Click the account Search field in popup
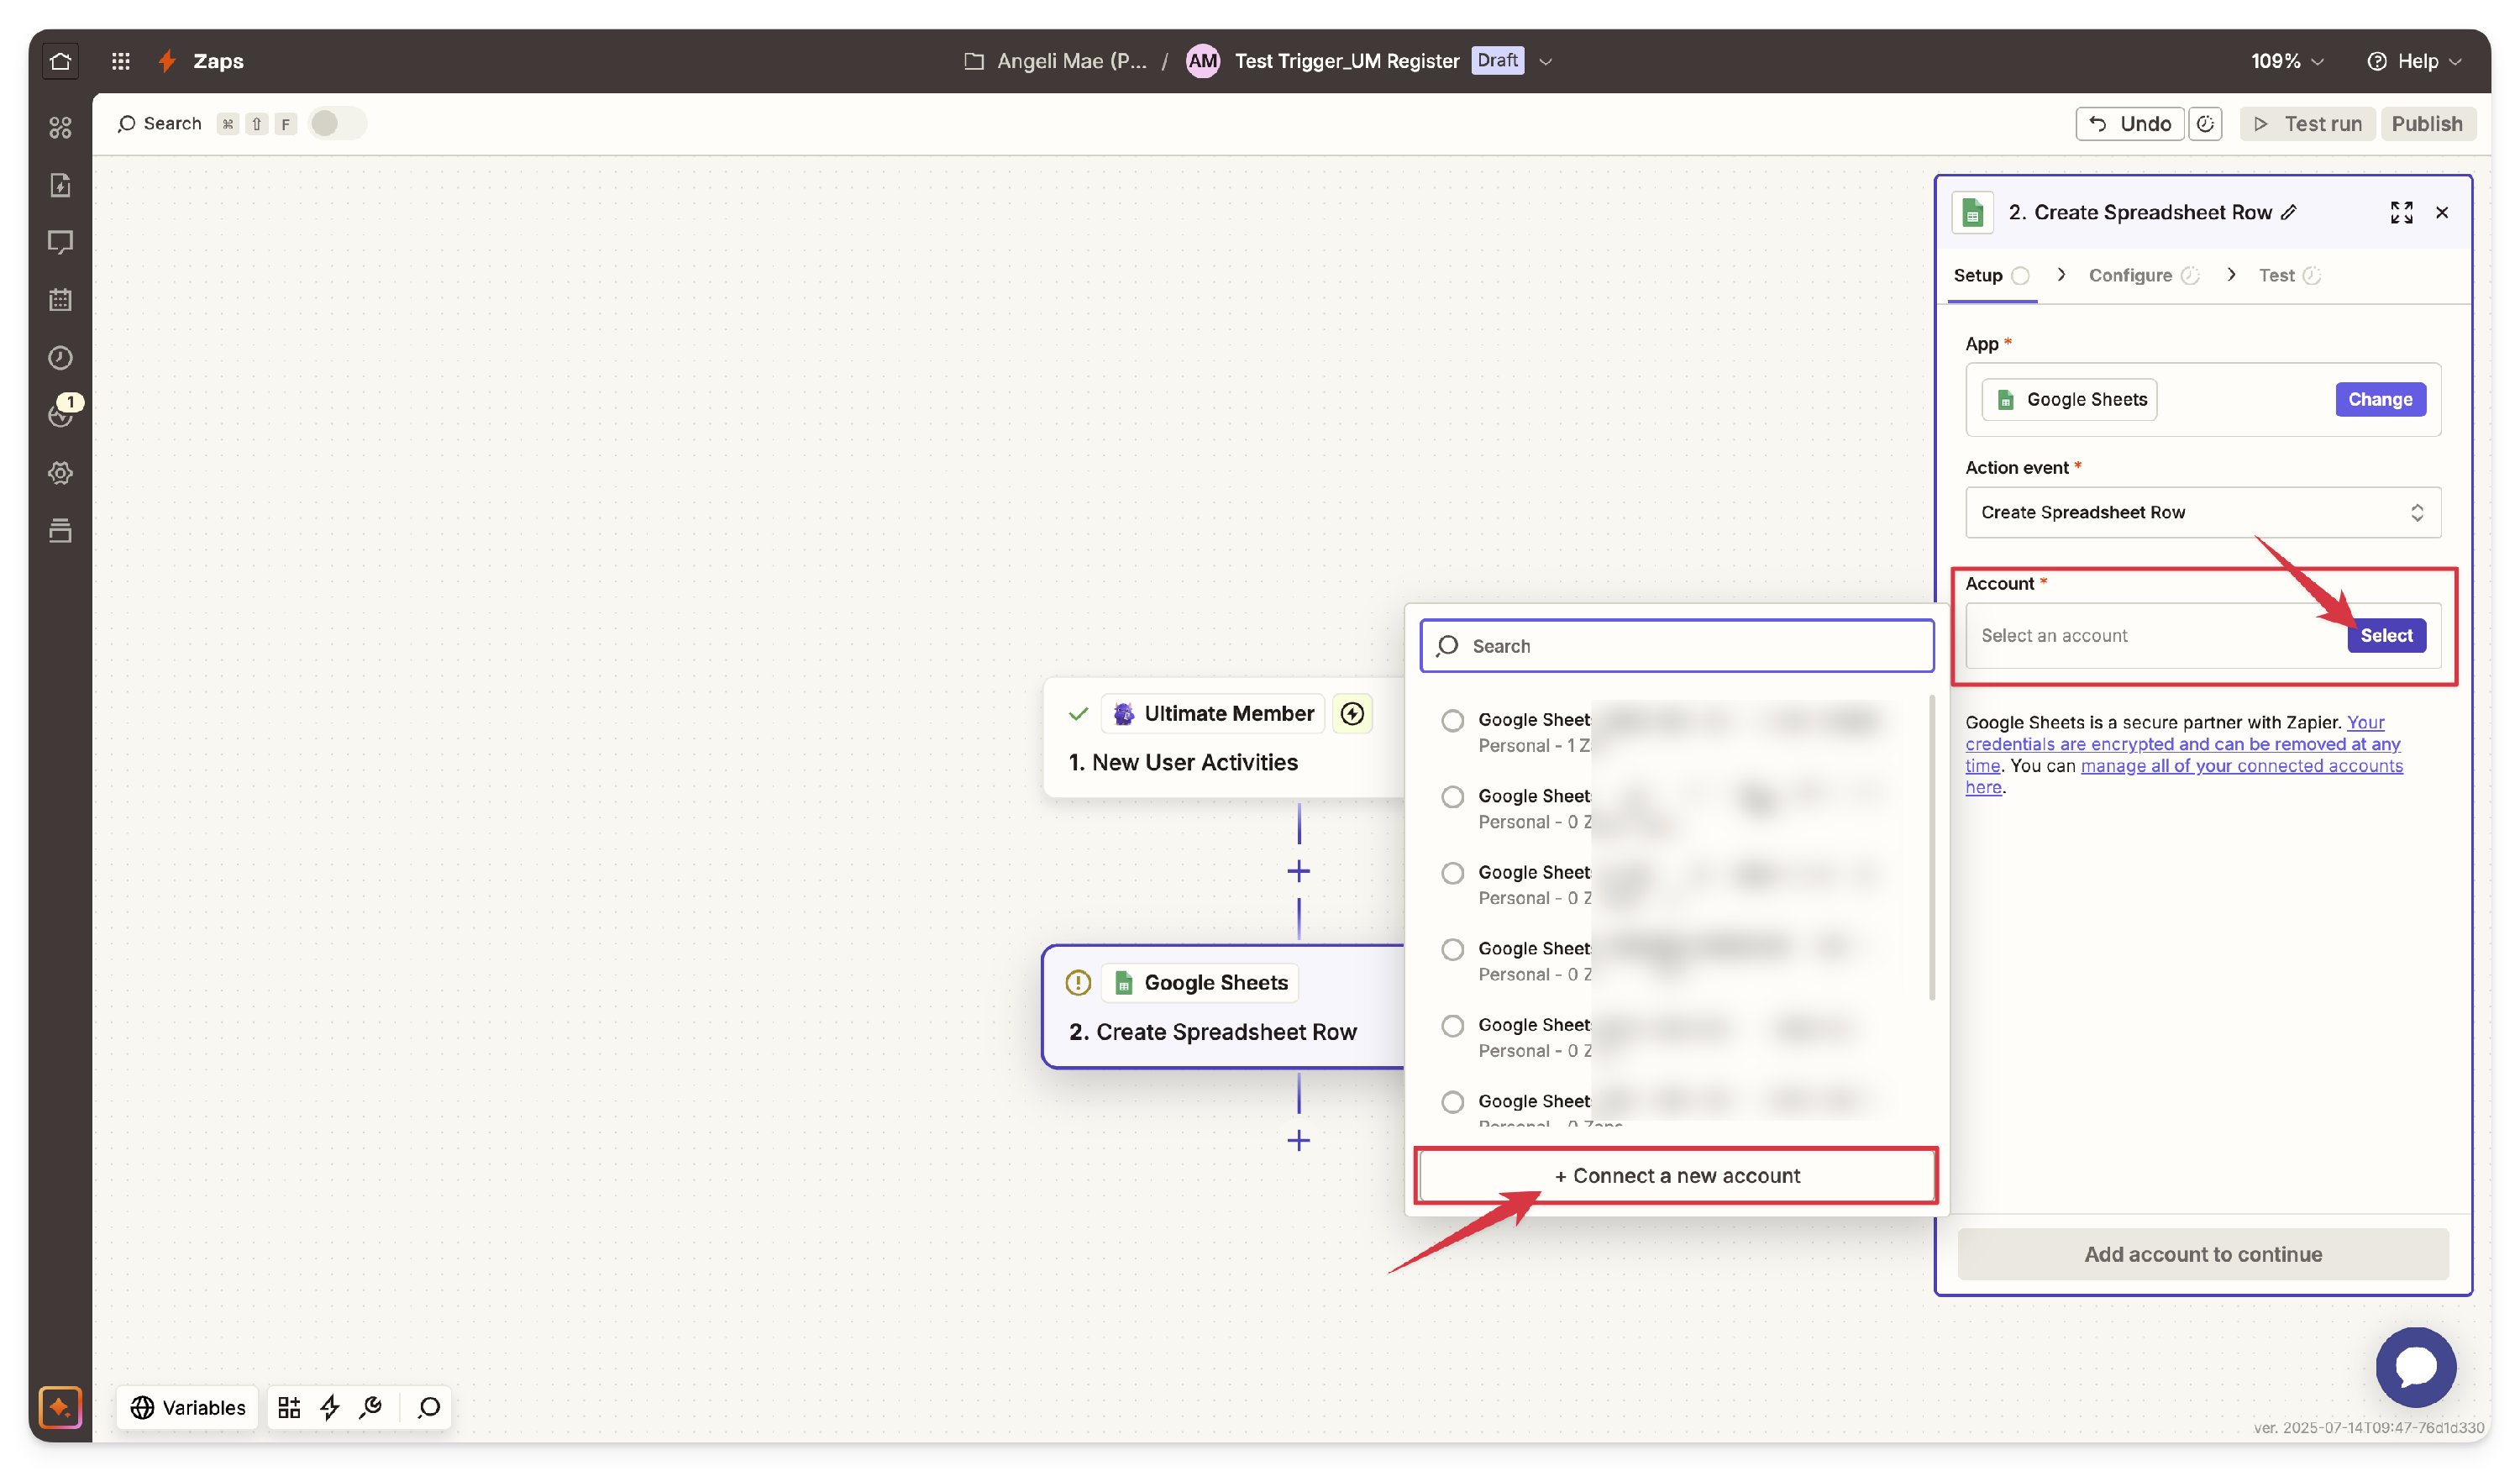Image resolution: width=2520 pixels, height=1471 pixels. tap(1677, 646)
